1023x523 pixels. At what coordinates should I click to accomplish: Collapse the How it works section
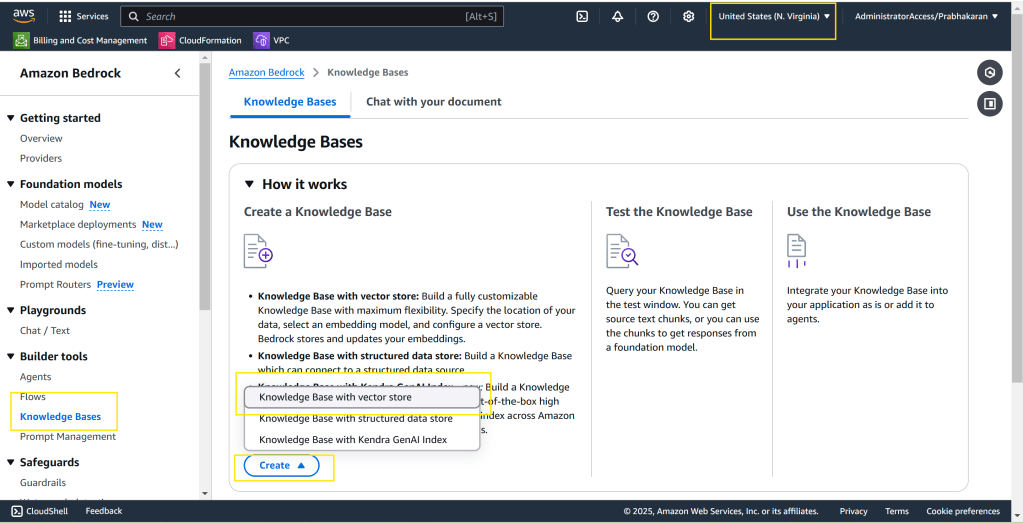(250, 184)
